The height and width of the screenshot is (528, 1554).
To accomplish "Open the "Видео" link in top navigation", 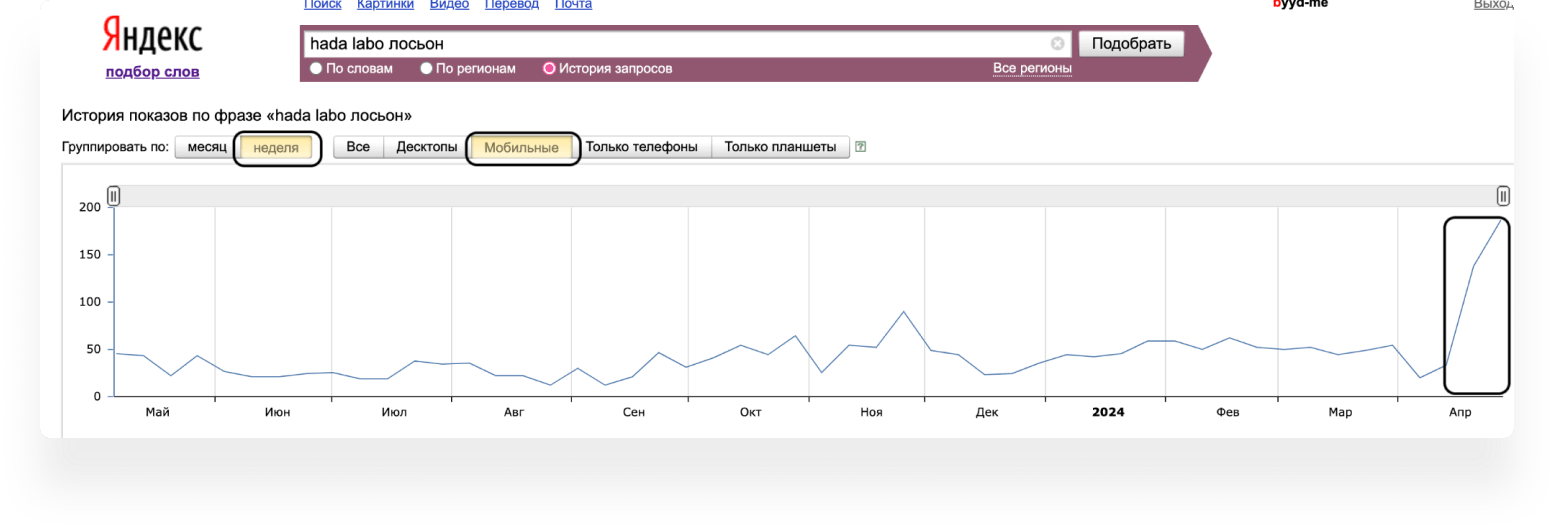I will pyautogui.click(x=449, y=5).
